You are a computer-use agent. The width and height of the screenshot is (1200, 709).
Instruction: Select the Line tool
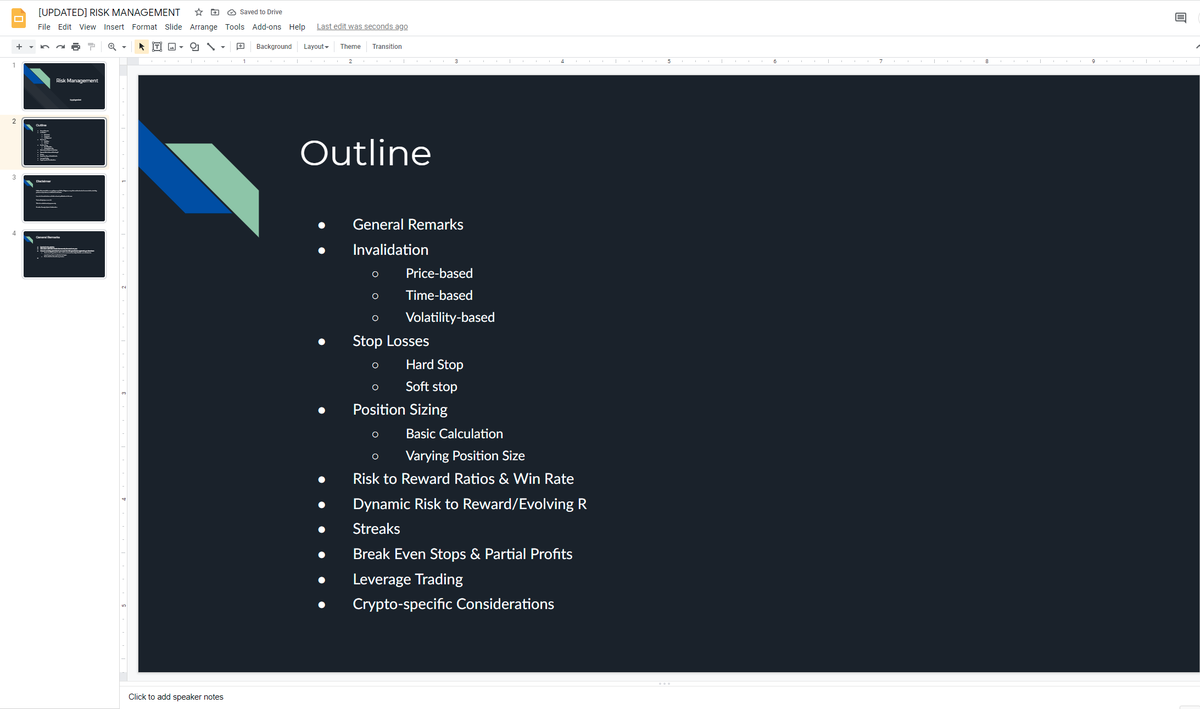(x=211, y=46)
